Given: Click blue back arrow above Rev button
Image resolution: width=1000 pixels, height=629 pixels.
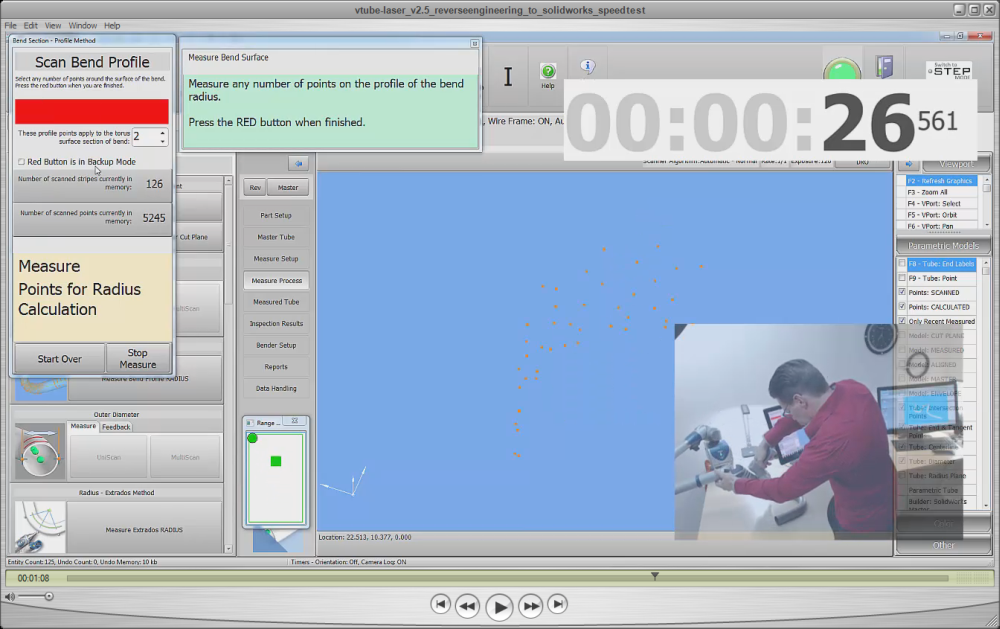Looking at the screenshot, I should coord(298,163).
